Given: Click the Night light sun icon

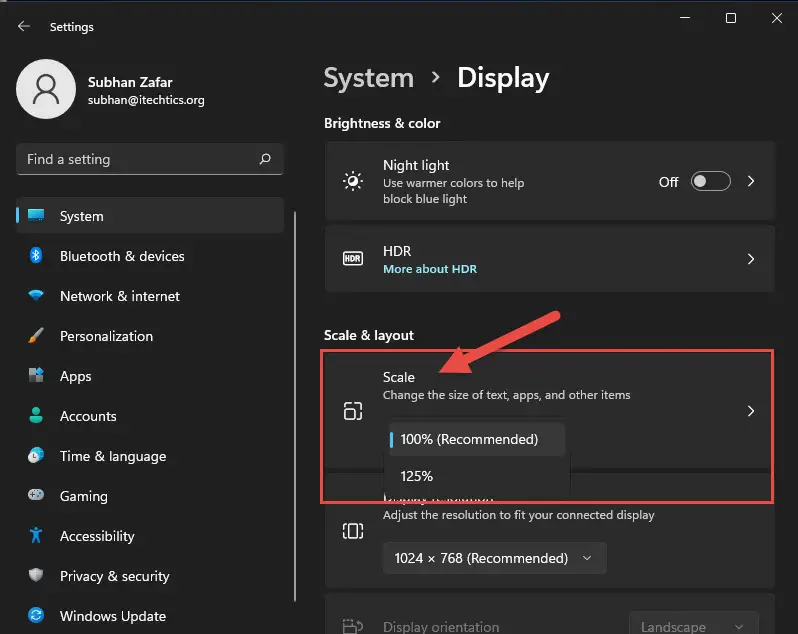Looking at the screenshot, I should tap(353, 181).
